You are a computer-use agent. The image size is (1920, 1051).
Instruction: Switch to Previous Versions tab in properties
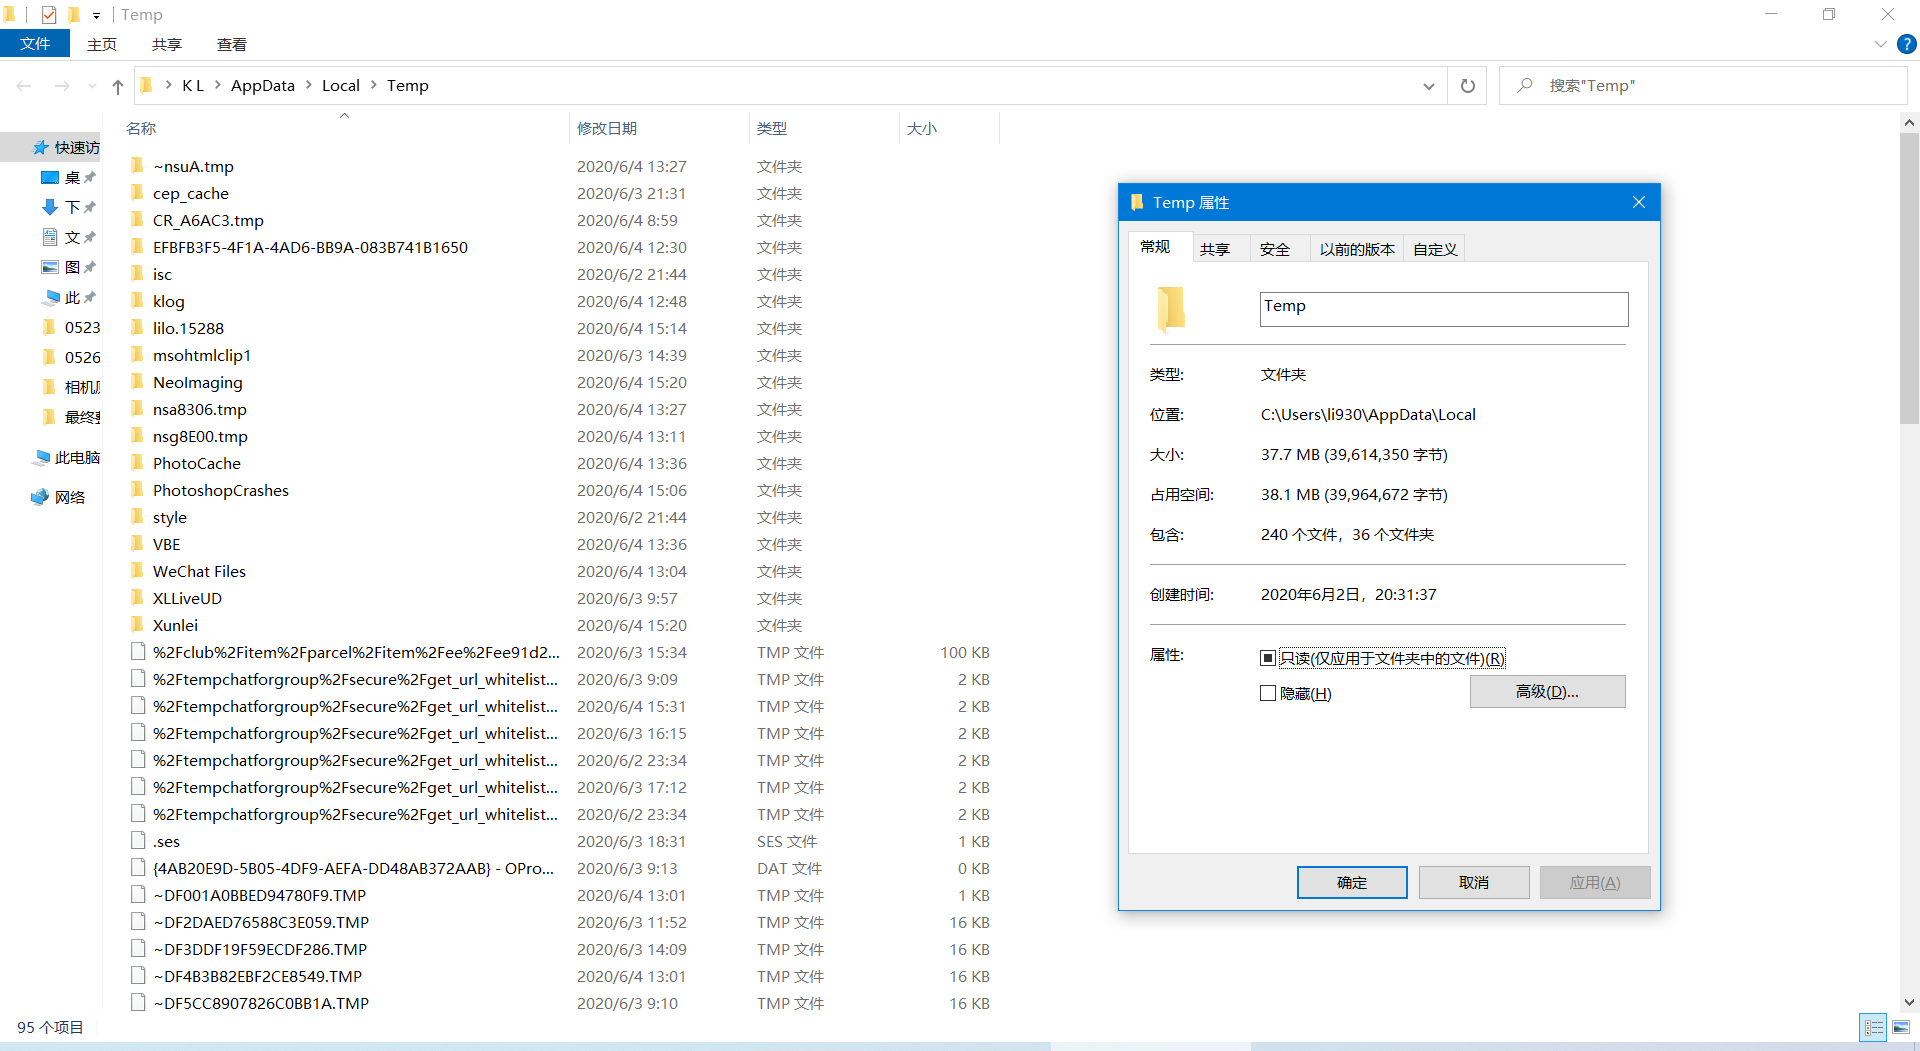[x=1357, y=249]
